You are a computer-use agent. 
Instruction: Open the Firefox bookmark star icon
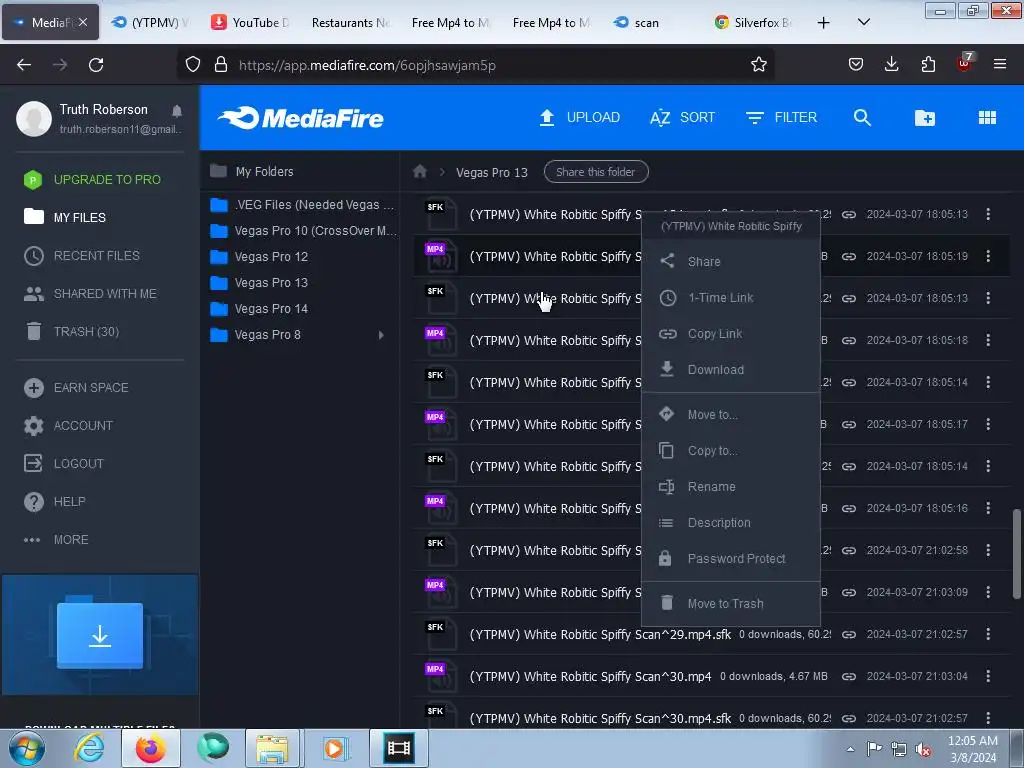click(x=758, y=65)
